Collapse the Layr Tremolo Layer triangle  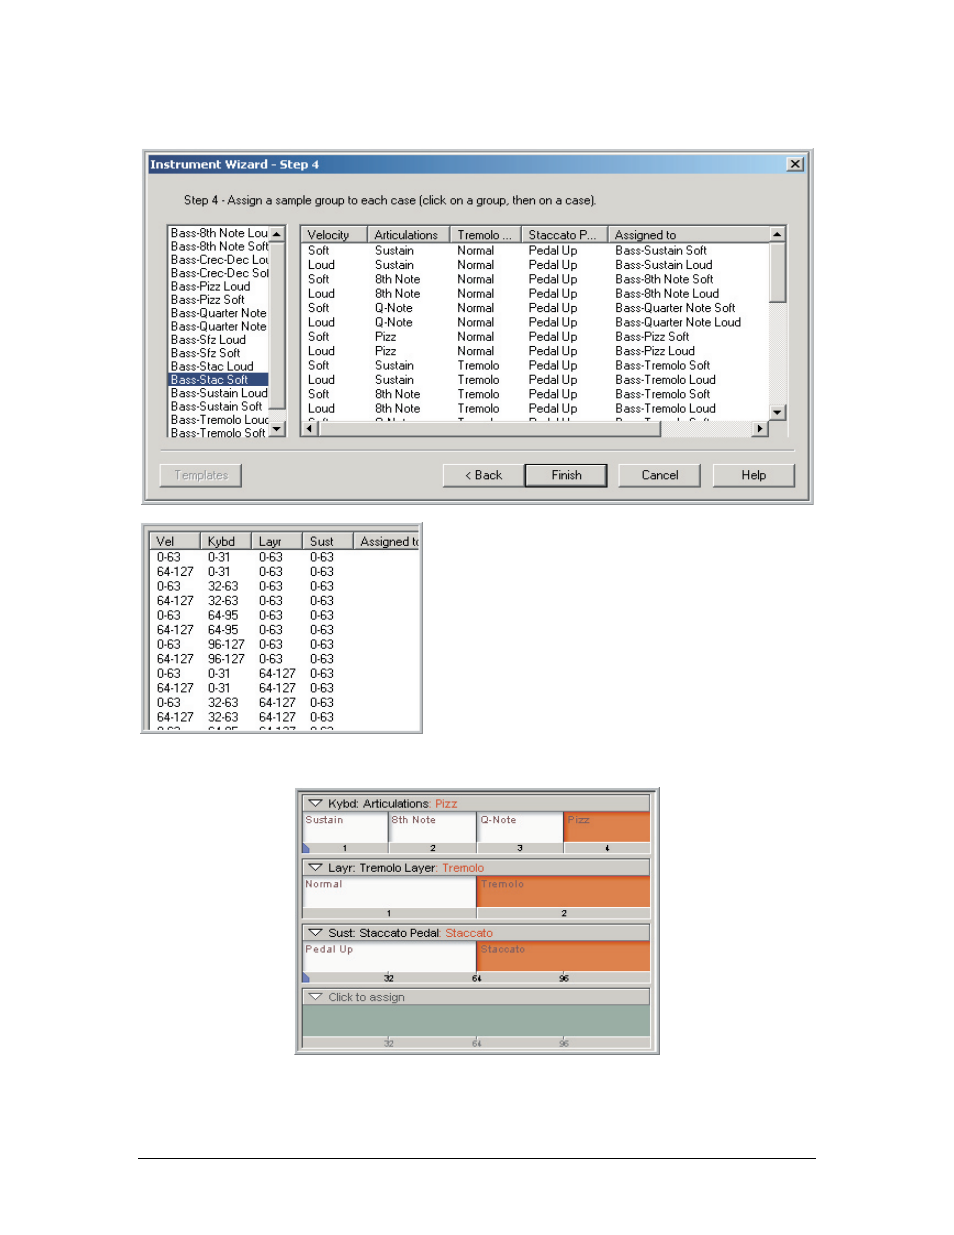pos(315,868)
